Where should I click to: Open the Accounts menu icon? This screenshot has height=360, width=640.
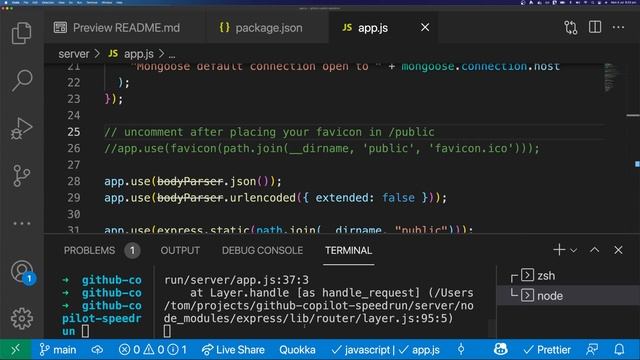pyautogui.click(x=22, y=271)
